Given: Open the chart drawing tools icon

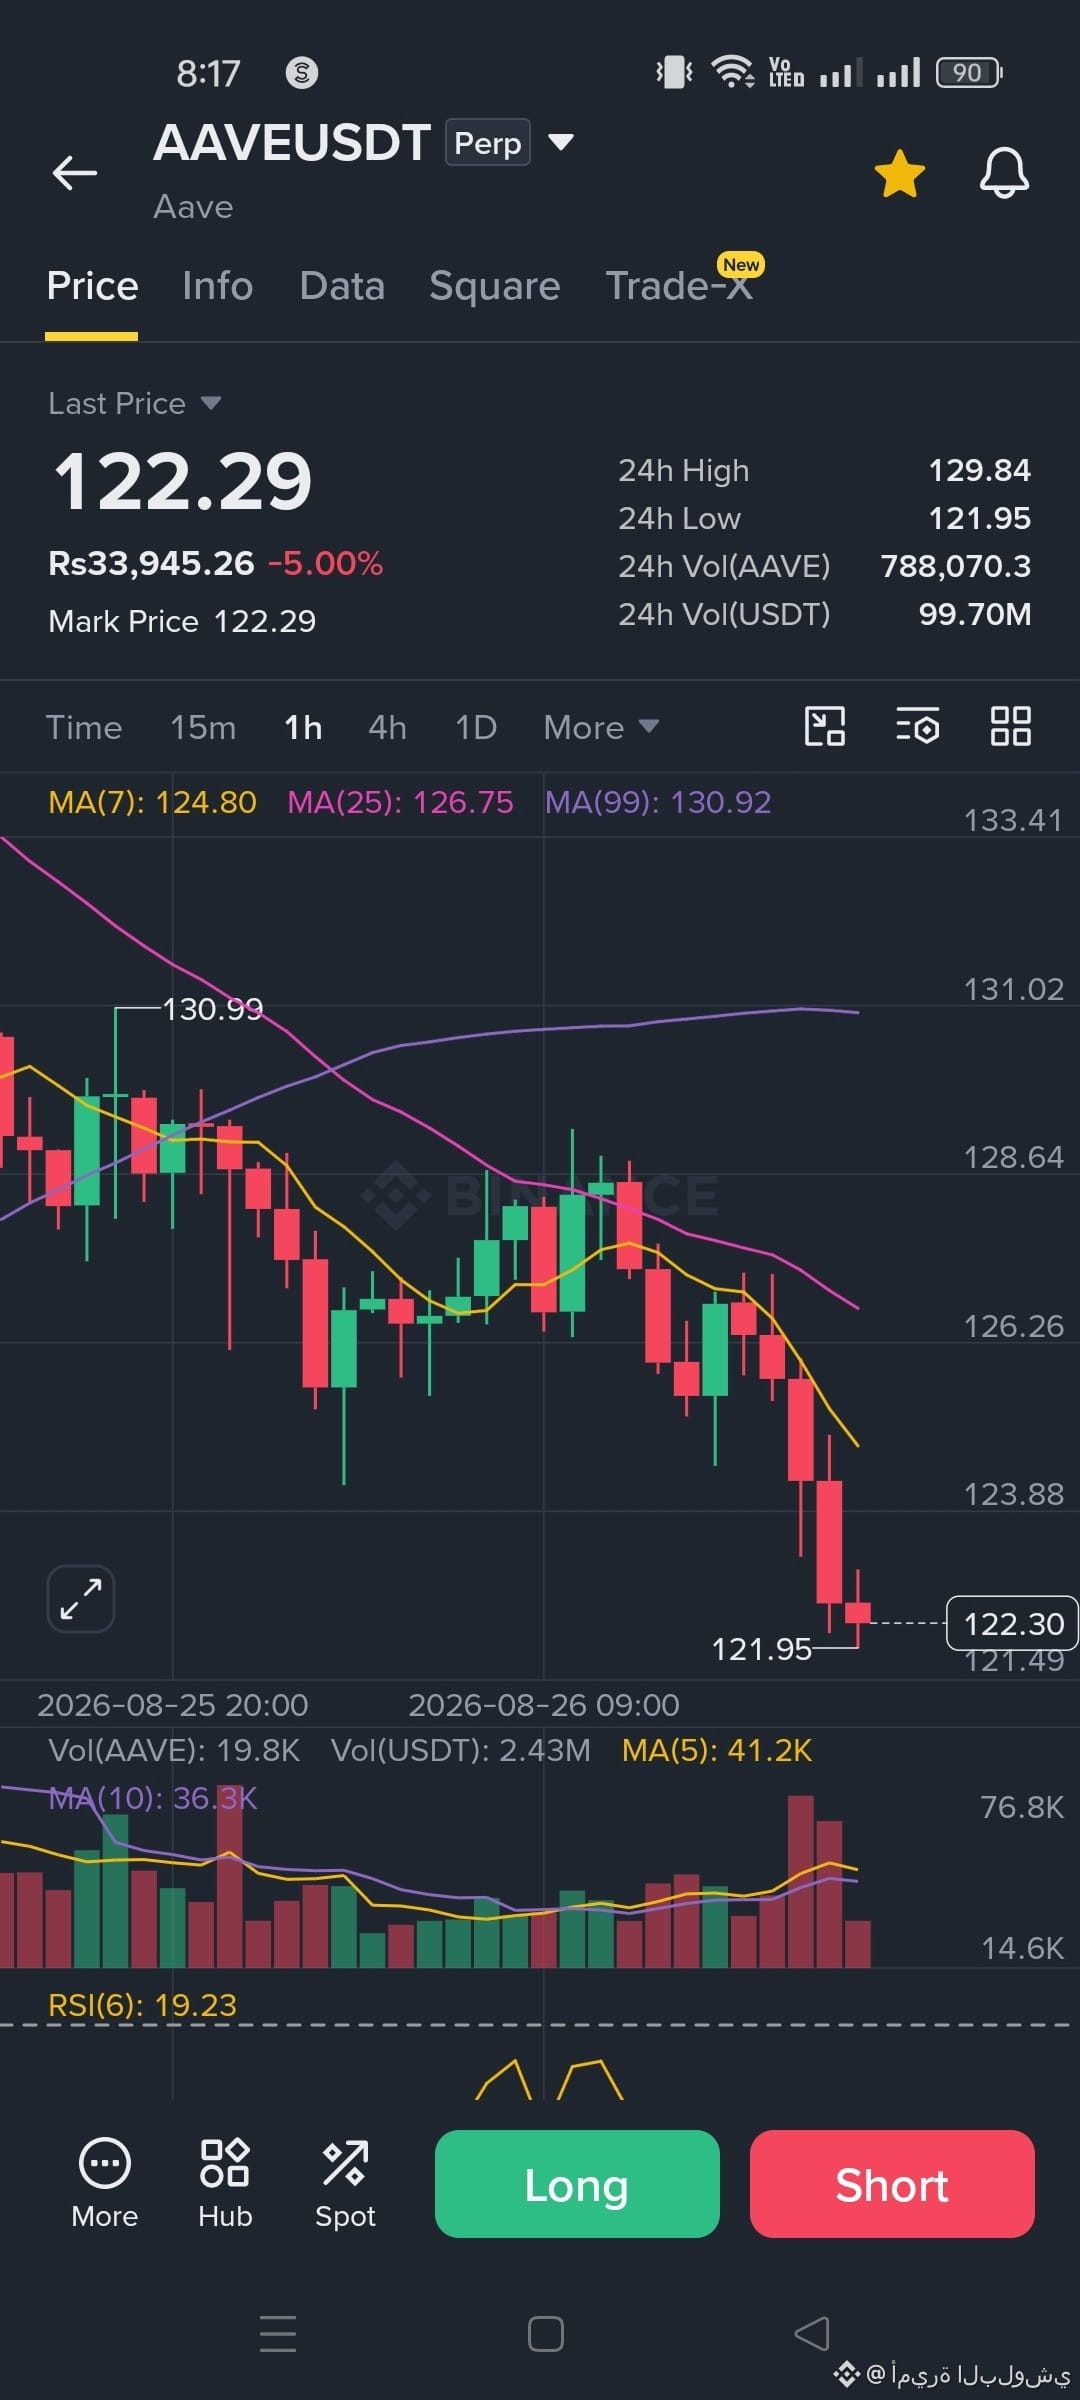Looking at the screenshot, I should [825, 726].
